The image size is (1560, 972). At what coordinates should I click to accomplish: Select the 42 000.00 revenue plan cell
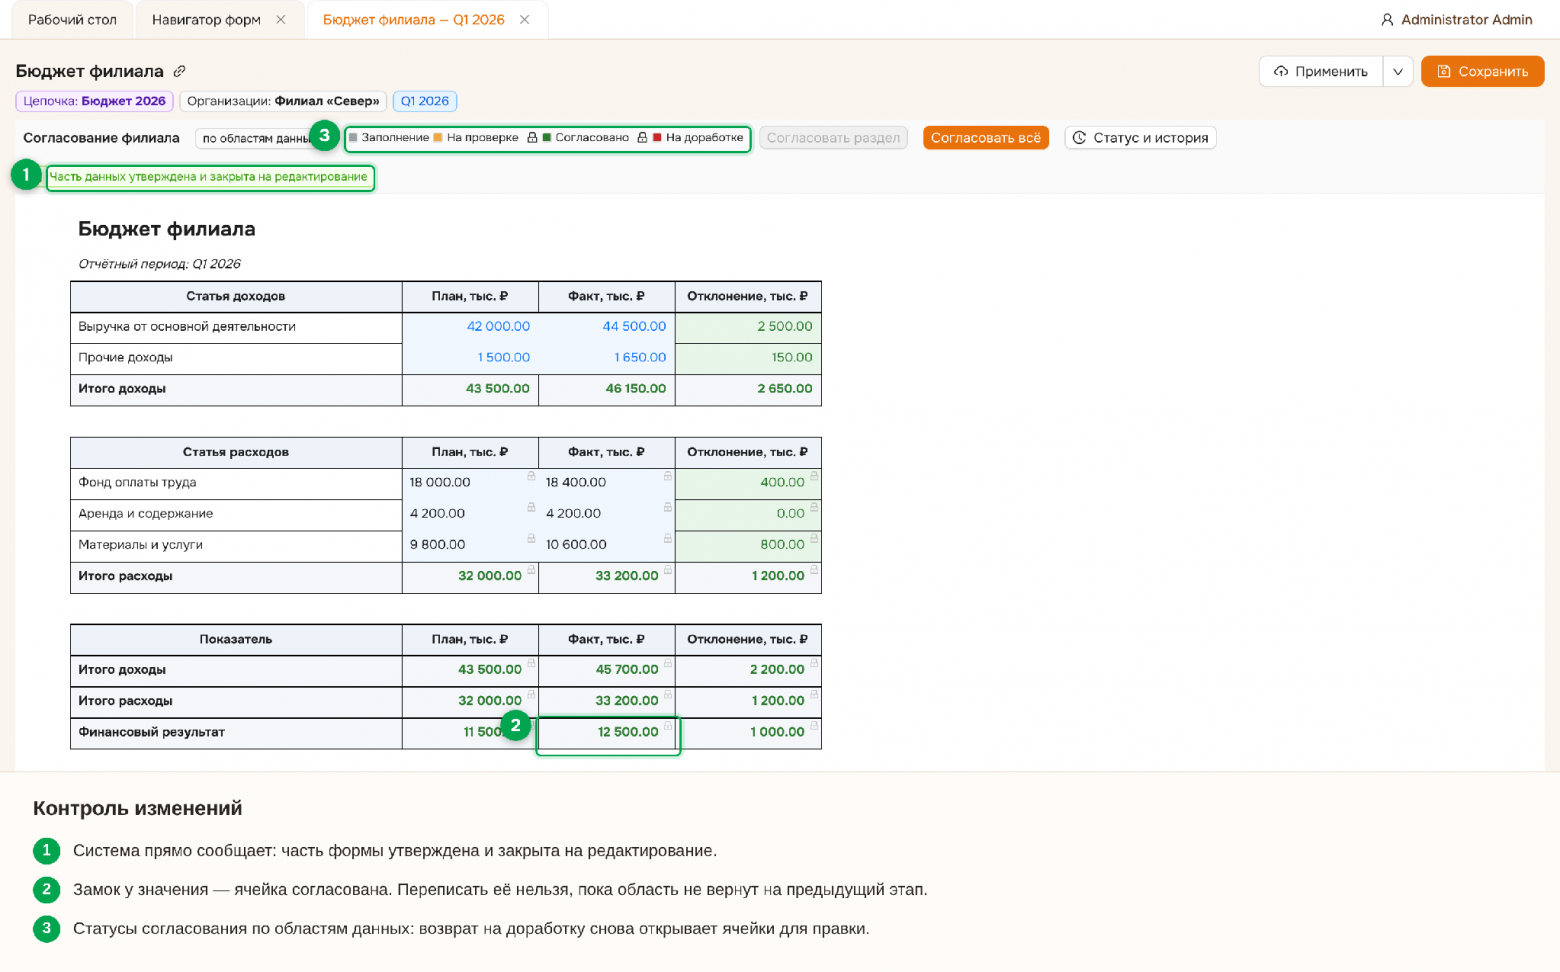click(470, 327)
